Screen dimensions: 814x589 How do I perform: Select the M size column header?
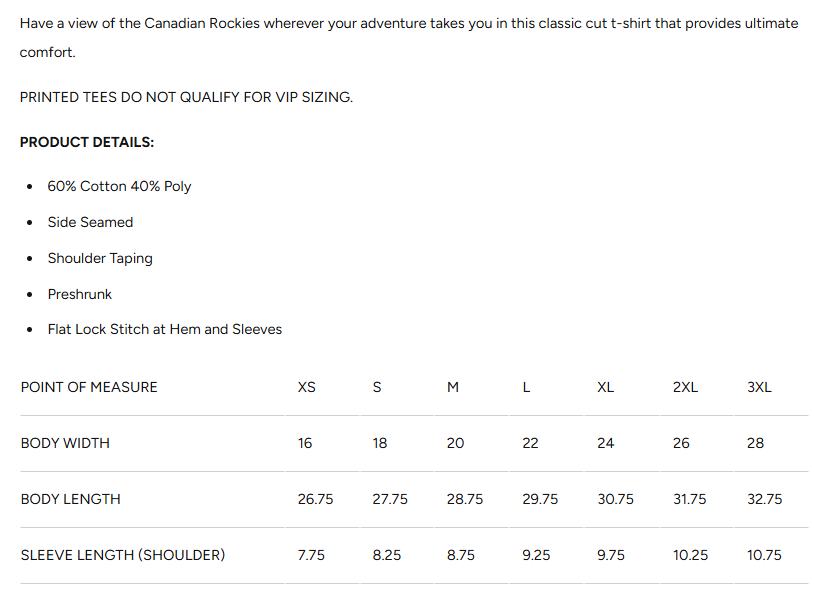(453, 387)
